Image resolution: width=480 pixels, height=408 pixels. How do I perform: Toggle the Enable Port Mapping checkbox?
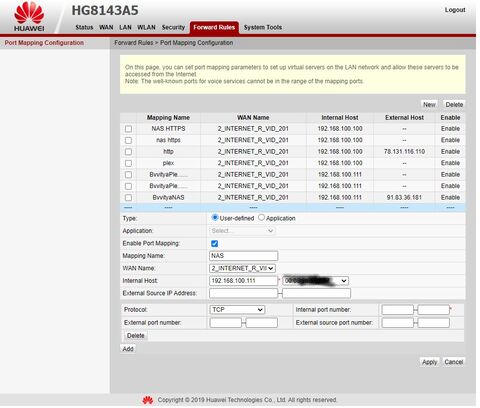[x=215, y=244]
